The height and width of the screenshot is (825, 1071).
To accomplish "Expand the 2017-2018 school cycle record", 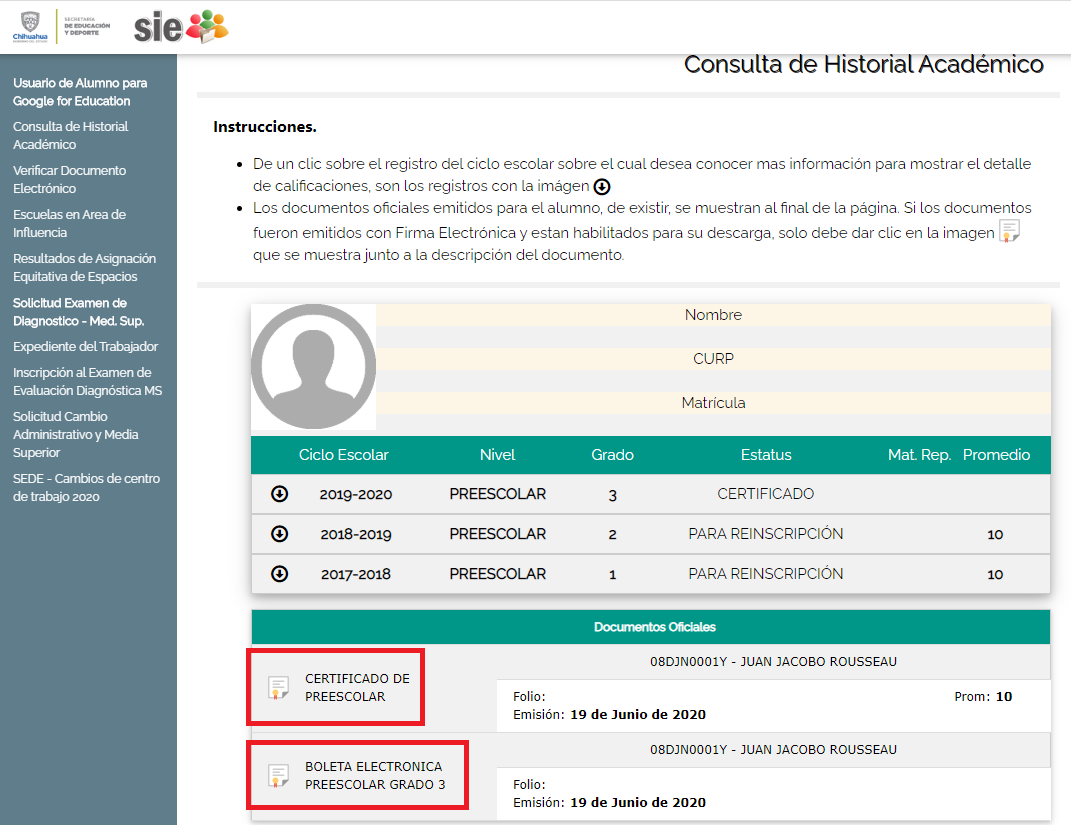I will point(280,574).
